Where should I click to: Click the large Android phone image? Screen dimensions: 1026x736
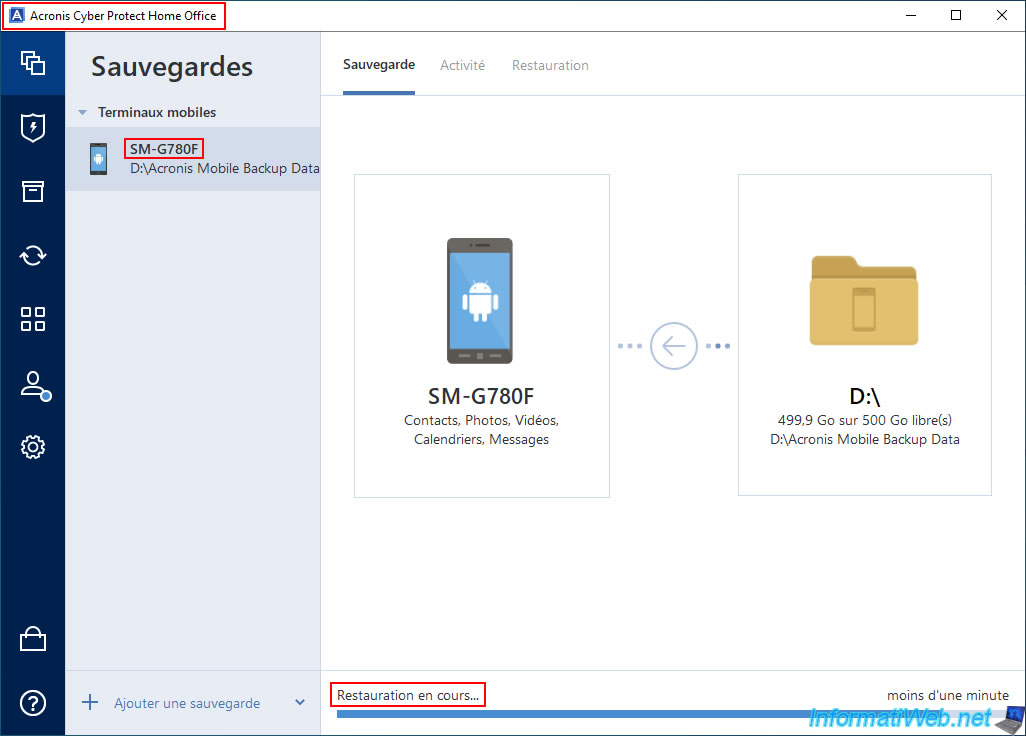pos(480,301)
